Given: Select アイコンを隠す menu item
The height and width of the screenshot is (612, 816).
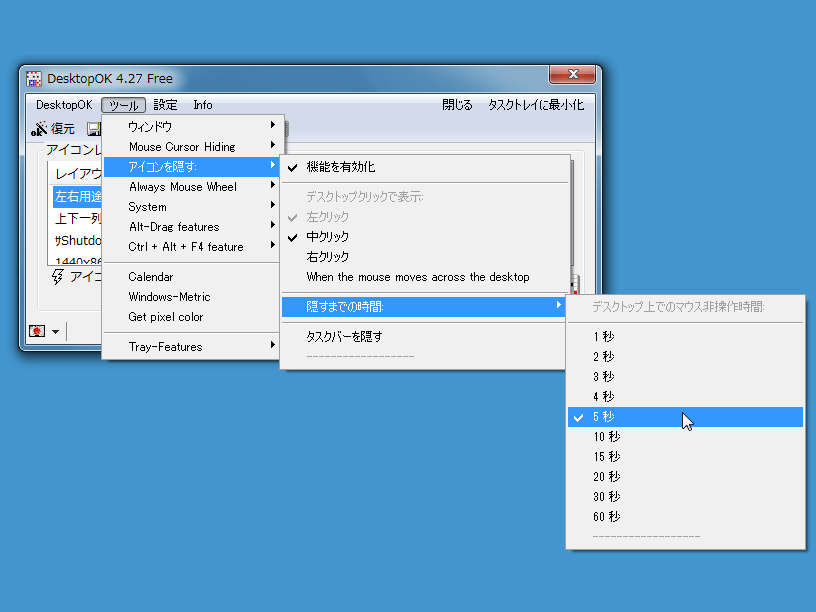Looking at the screenshot, I should click(x=192, y=167).
